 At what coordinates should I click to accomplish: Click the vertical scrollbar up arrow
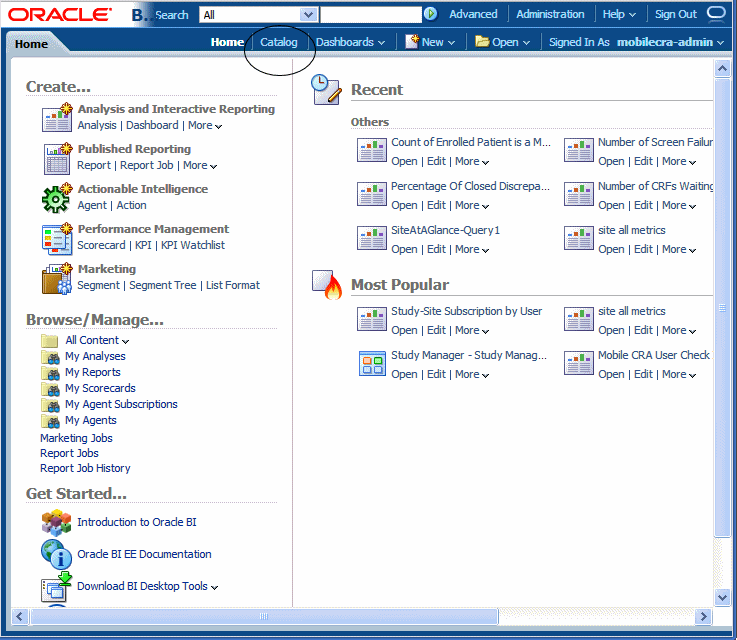pyautogui.click(x=722, y=69)
